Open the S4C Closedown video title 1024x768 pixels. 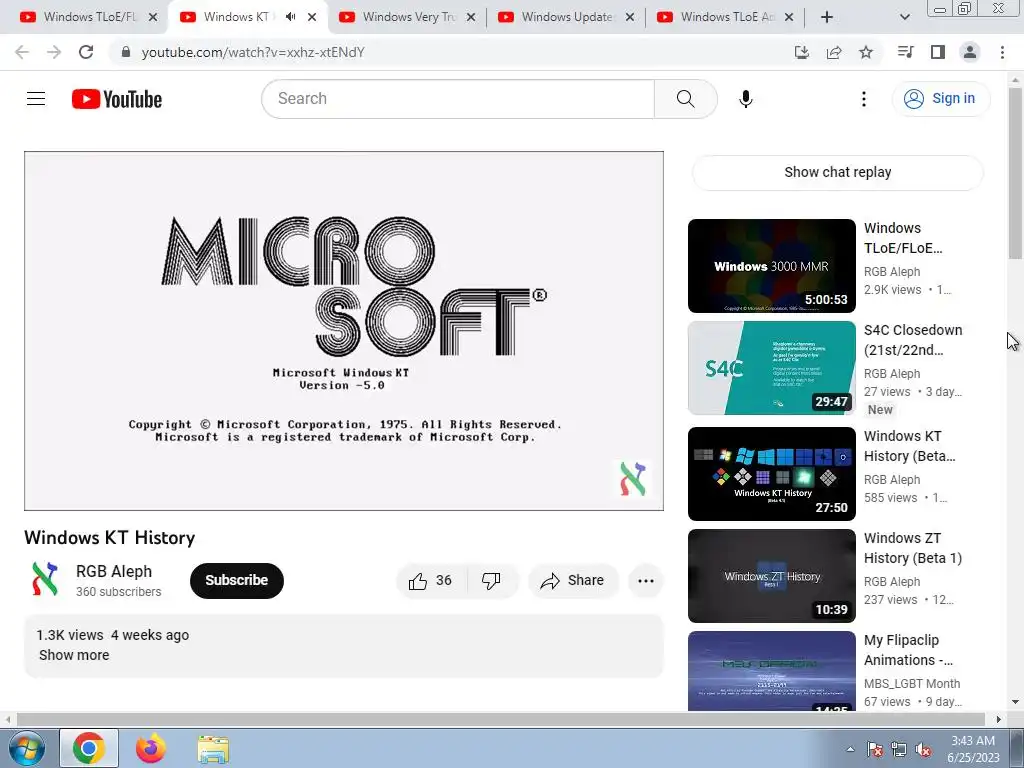click(913, 340)
